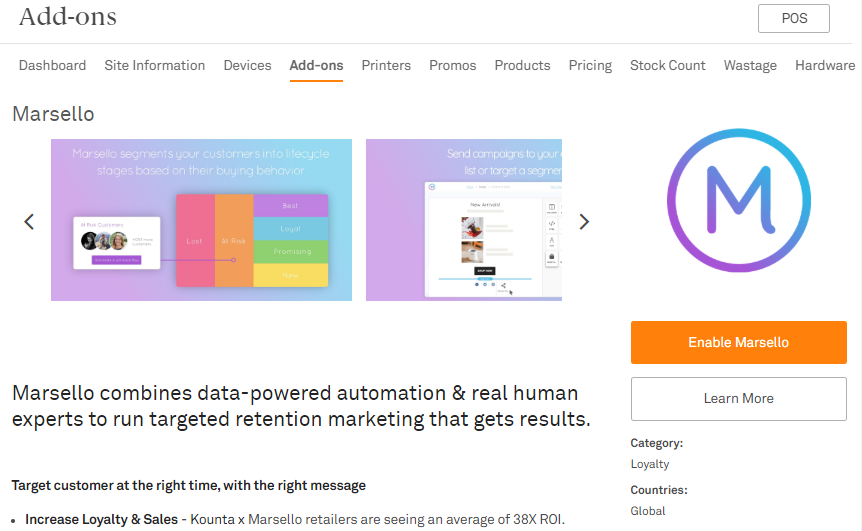Open the Wastage tab
862x531 pixels.
pos(750,65)
